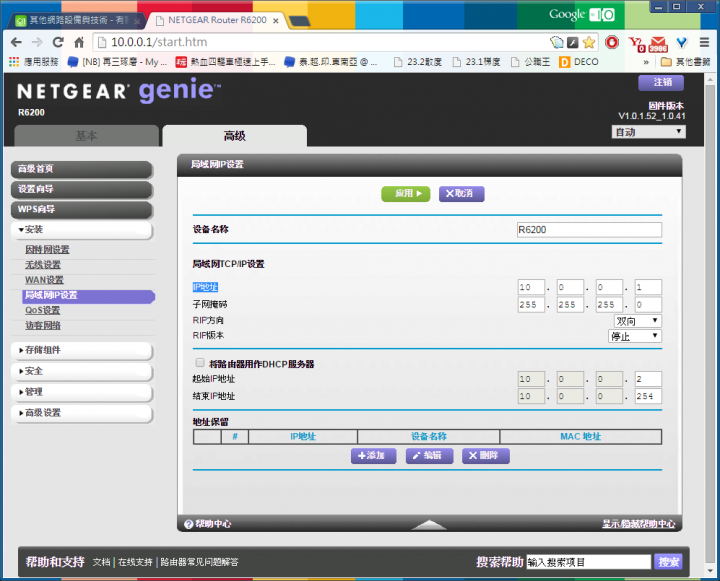Open LAN IP Setup (局域网IP设置) link
The width and height of the screenshot is (720, 581).
tap(88, 295)
